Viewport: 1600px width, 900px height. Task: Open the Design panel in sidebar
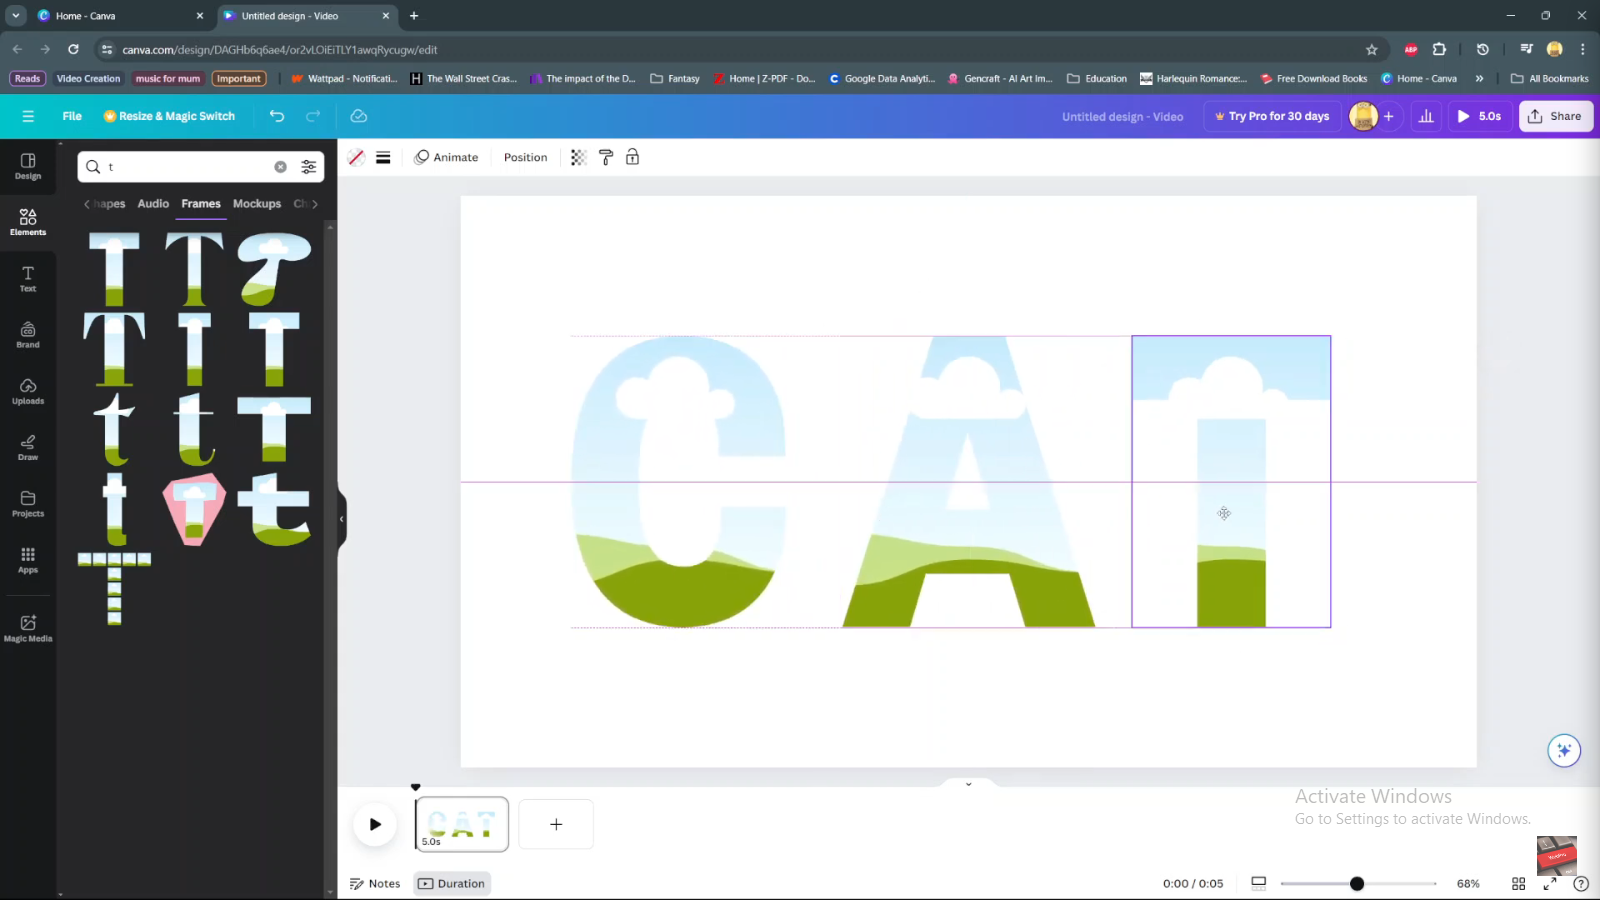coord(28,166)
